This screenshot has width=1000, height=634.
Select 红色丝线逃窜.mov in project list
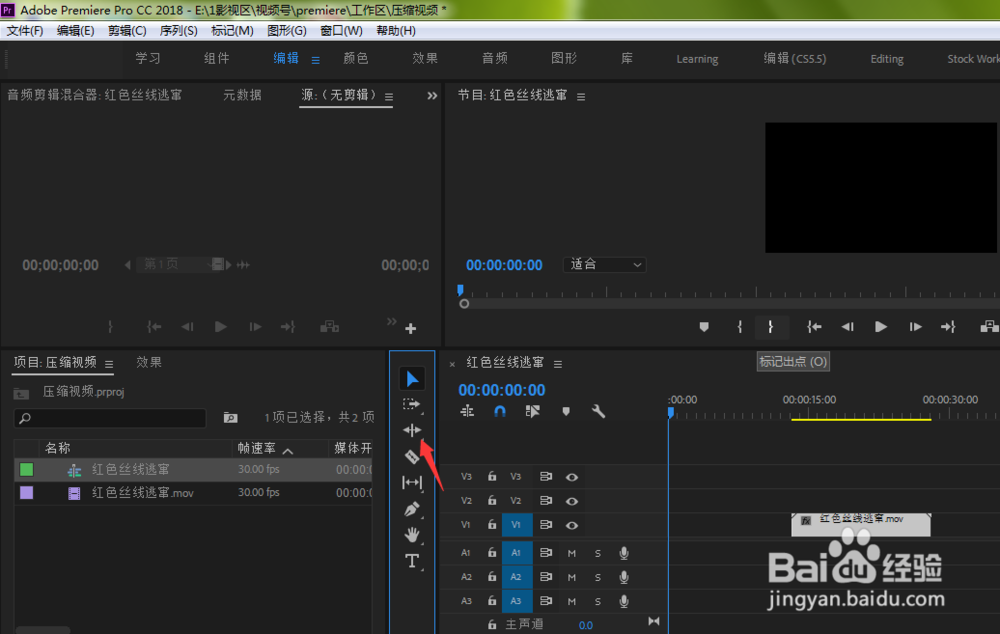(142, 493)
